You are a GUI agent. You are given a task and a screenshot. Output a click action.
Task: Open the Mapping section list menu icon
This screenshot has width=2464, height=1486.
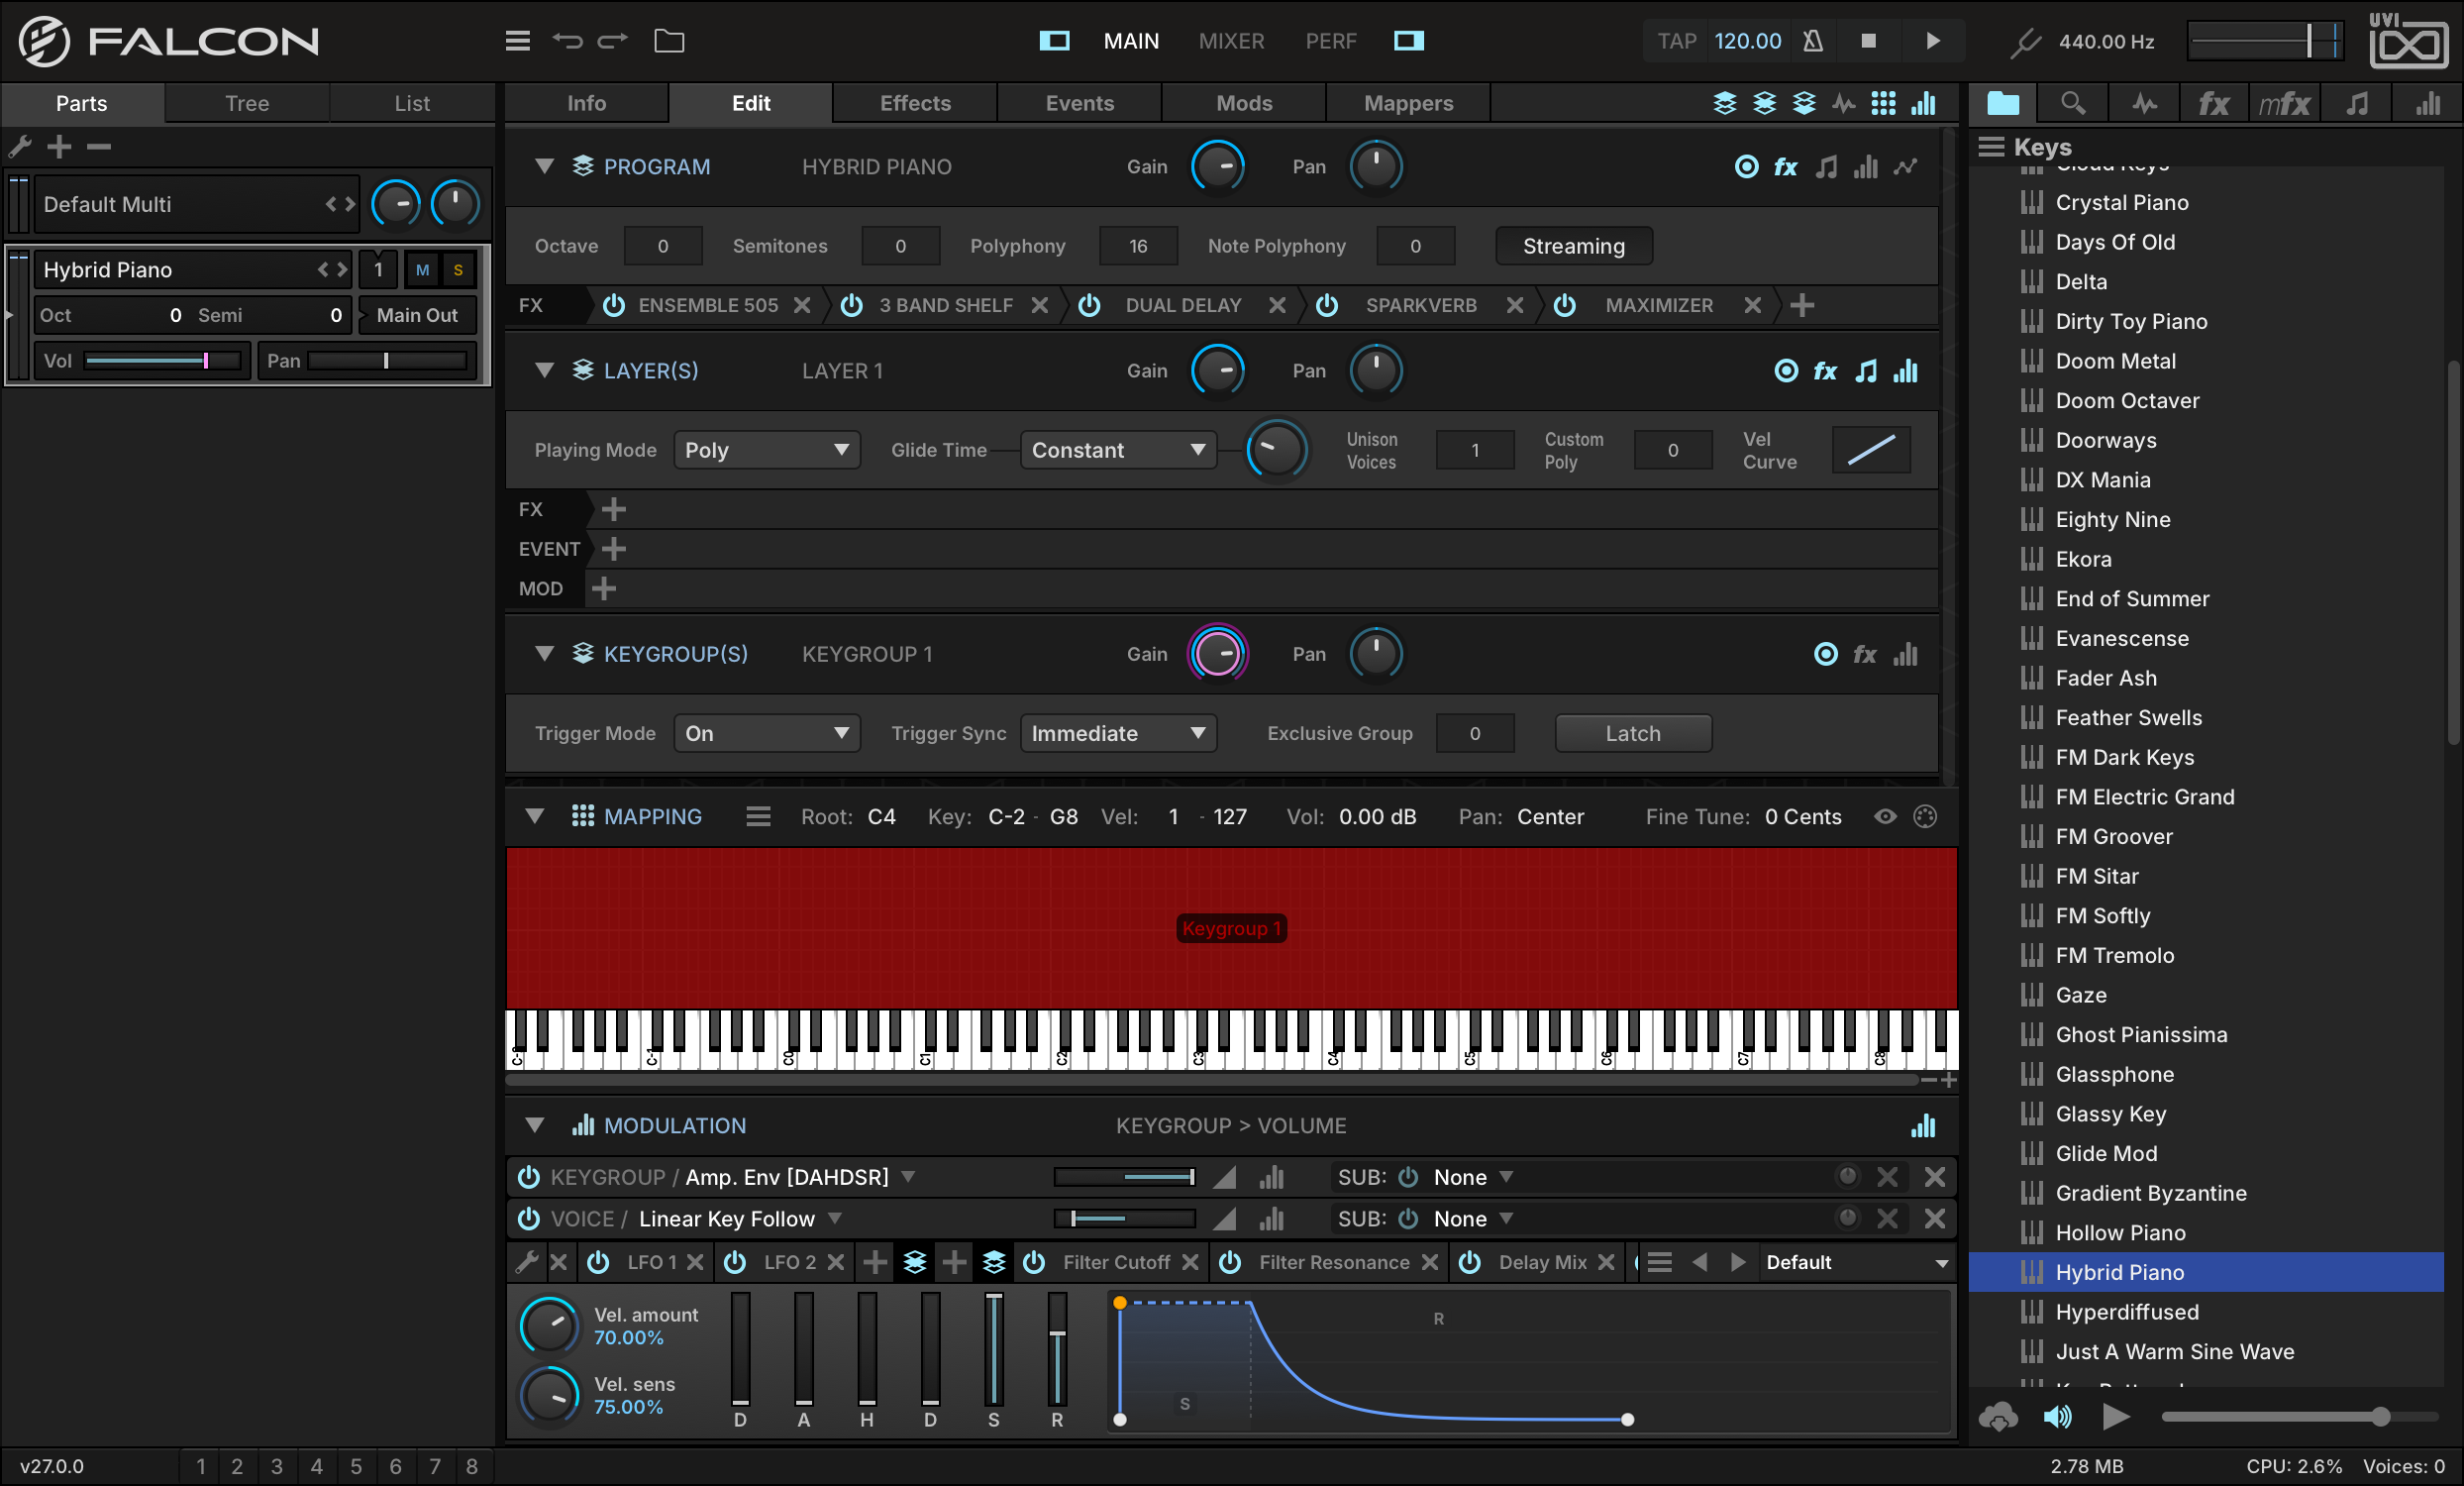coord(758,817)
